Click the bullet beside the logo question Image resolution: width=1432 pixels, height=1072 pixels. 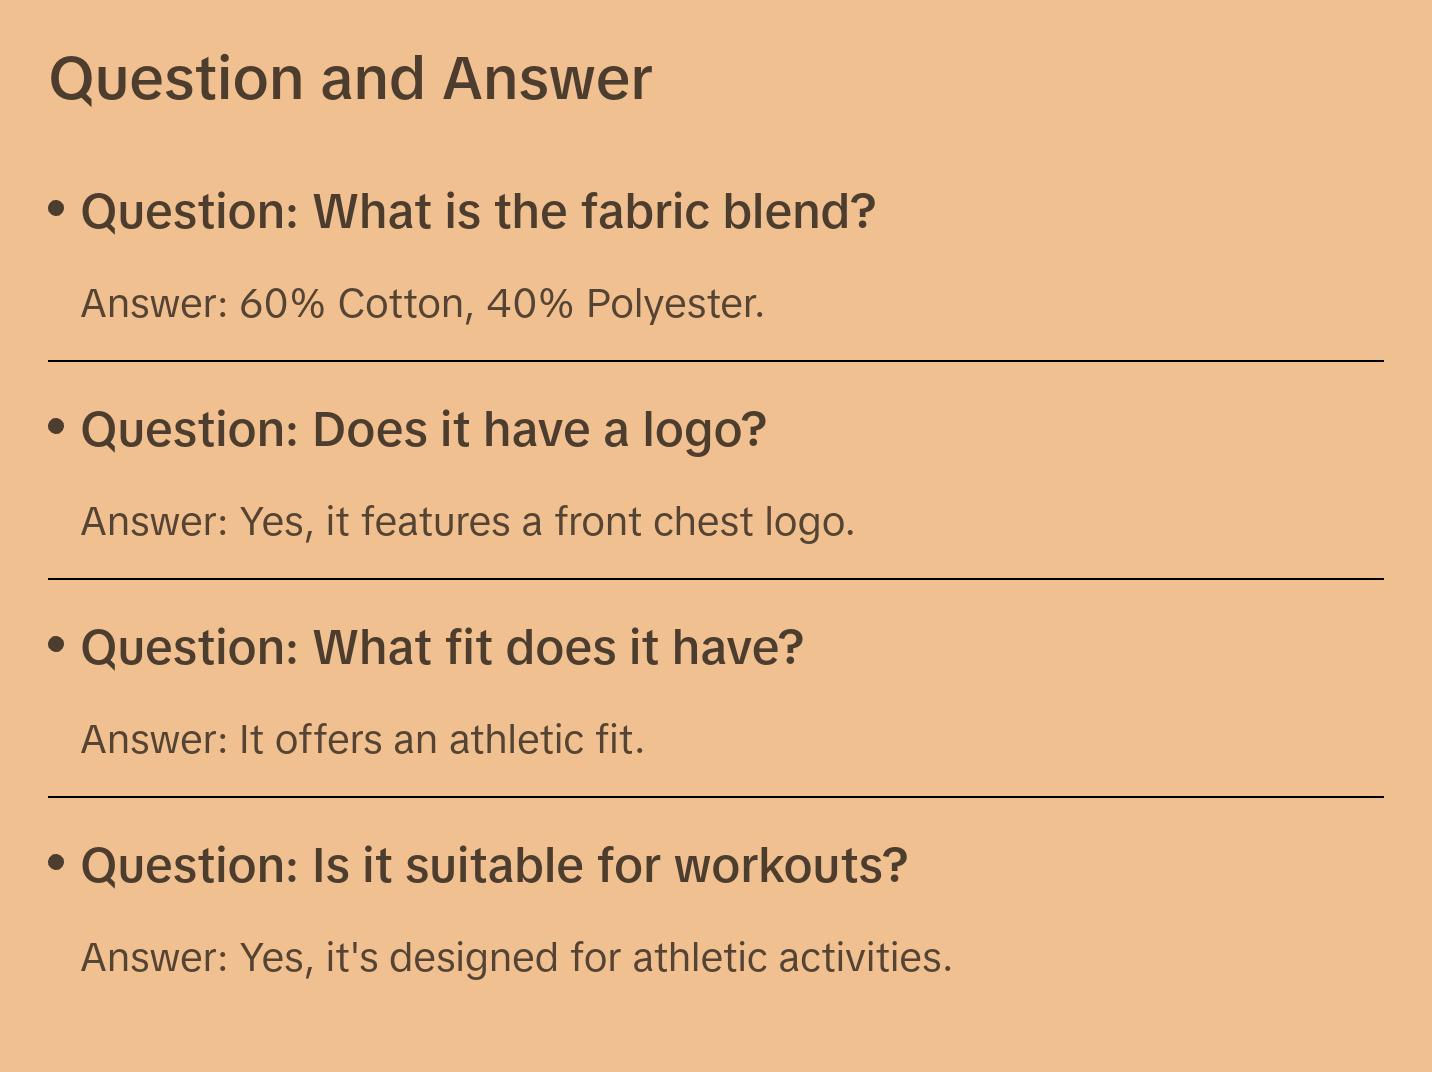[x=57, y=427]
